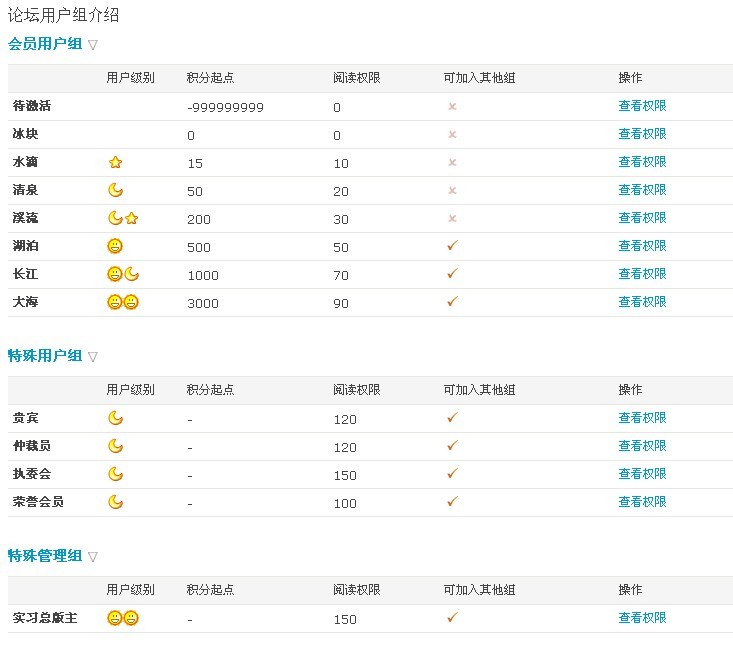The image size is (733, 648).
Task: Click the sun level icon for 湖泊
Action: point(115,246)
